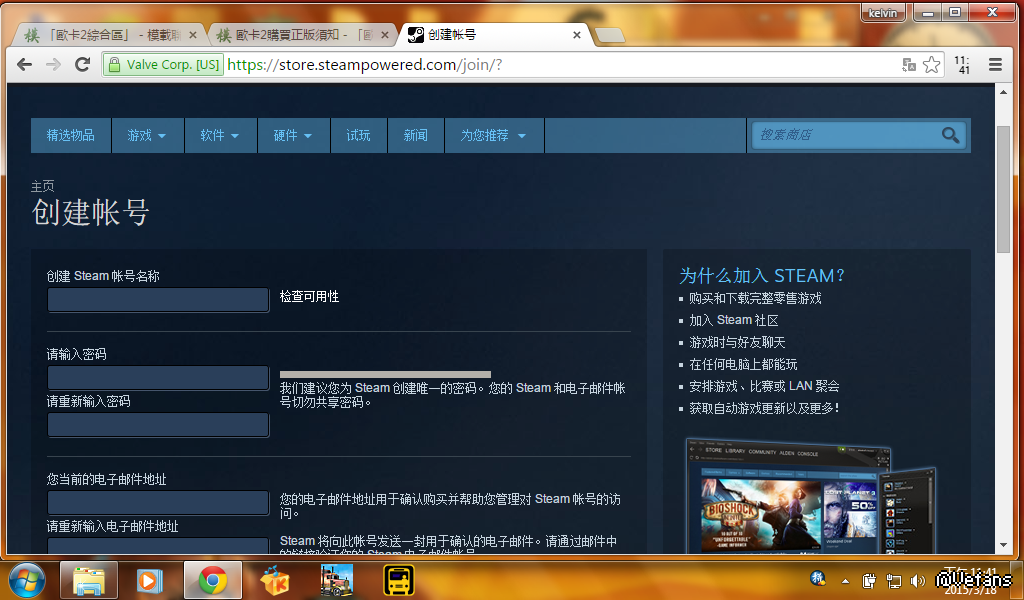Viewport: 1024px width, 600px height.
Task: Bookmark this page with the star icon
Action: (932, 65)
